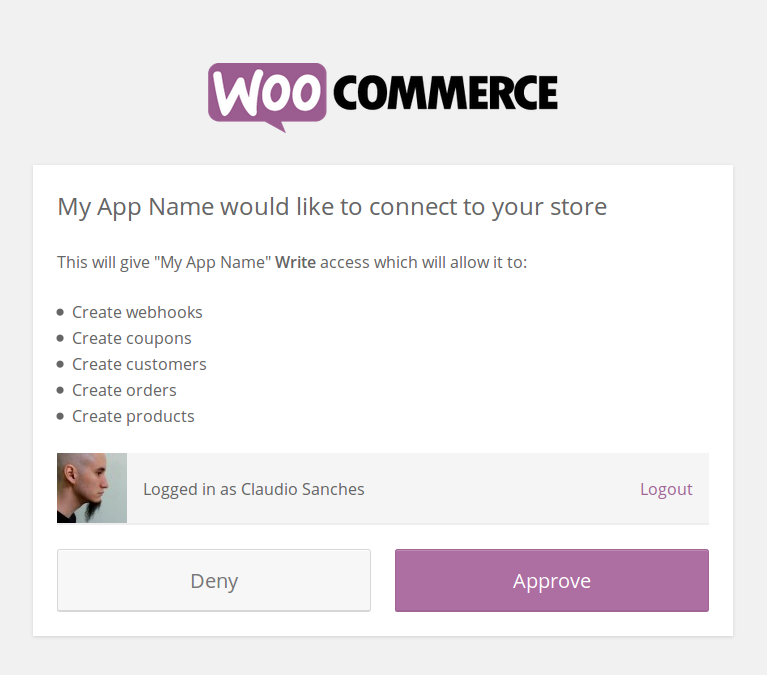Click the Logout link
Viewport: 767px width, 675px height.
(666, 489)
